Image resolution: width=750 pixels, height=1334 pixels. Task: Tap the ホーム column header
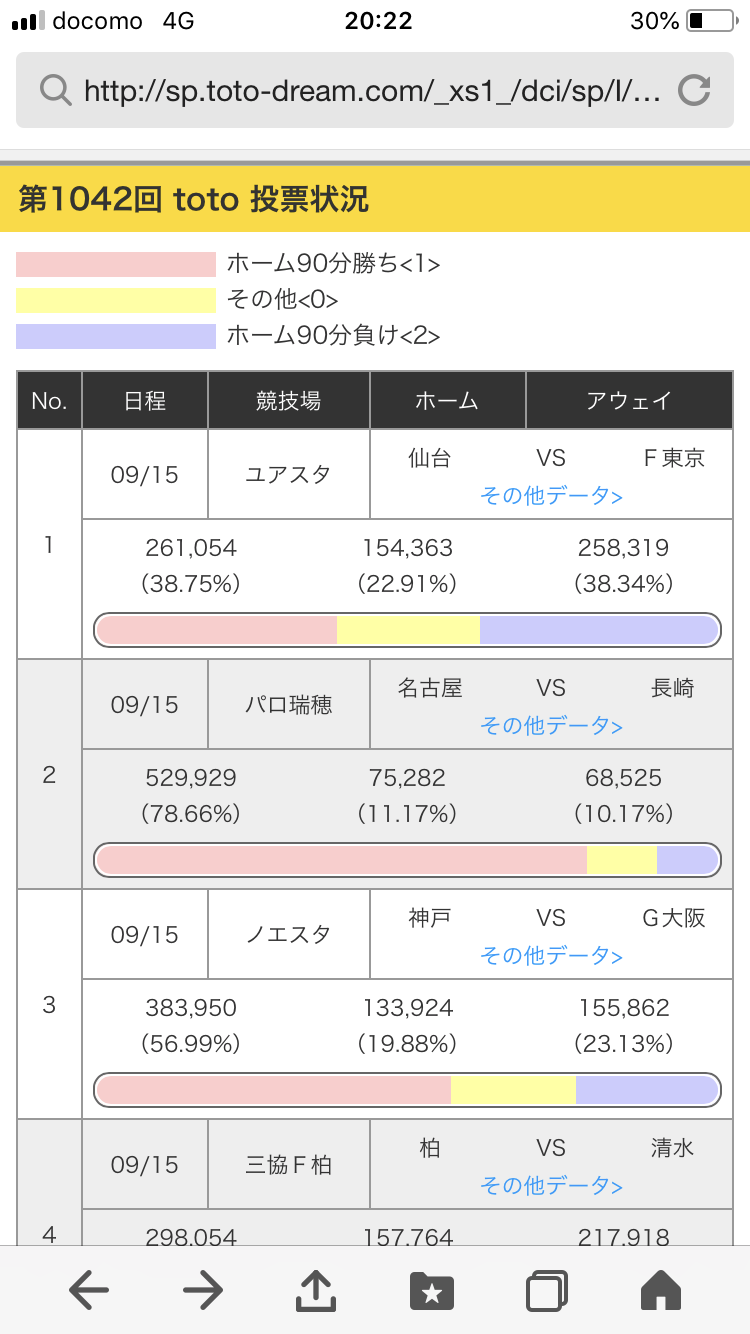click(x=447, y=401)
